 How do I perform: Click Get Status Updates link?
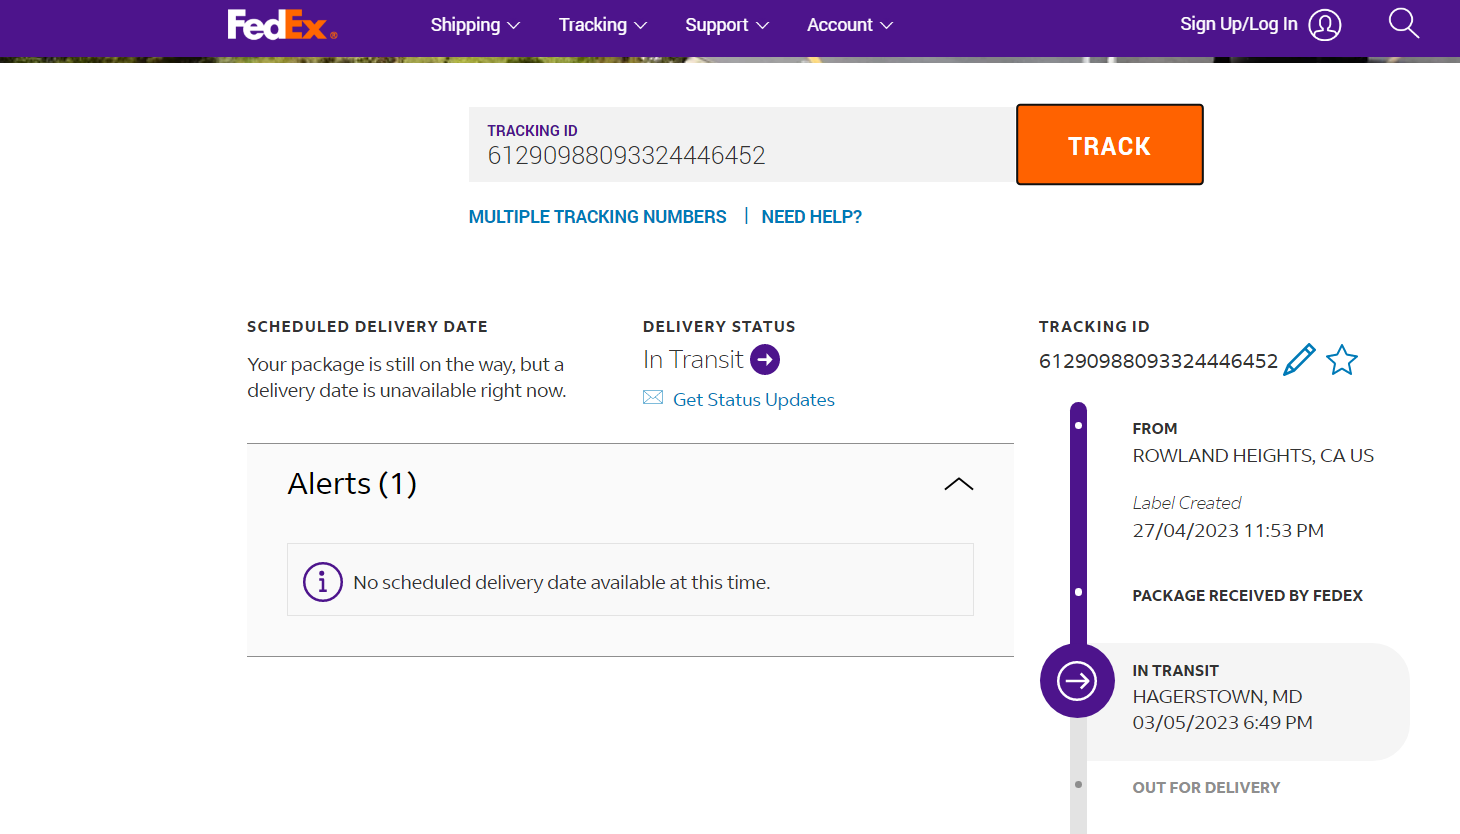pos(753,400)
